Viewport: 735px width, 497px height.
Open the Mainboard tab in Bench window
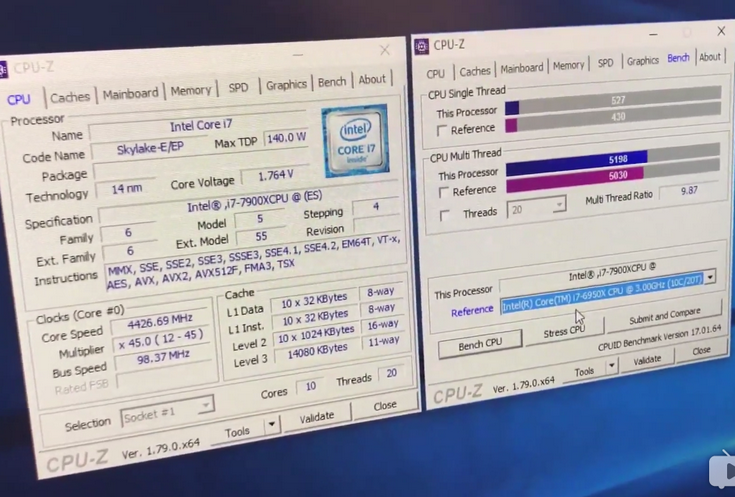point(521,68)
